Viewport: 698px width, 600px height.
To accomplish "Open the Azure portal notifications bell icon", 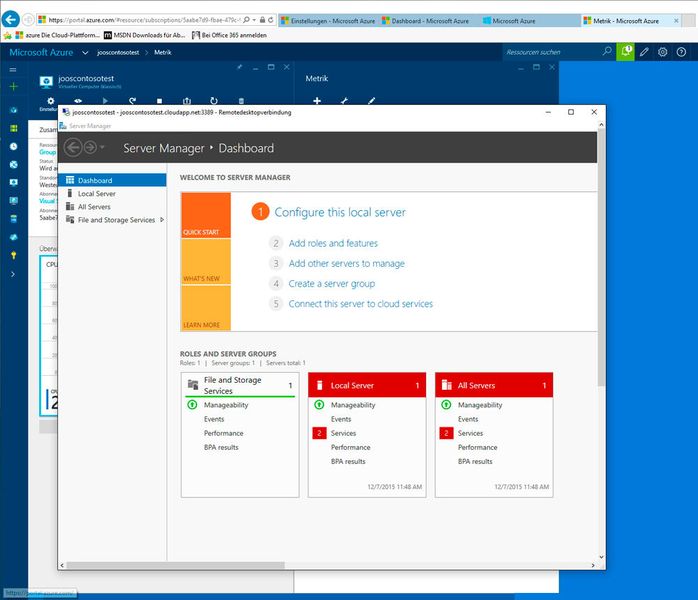I will click(x=625, y=52).
